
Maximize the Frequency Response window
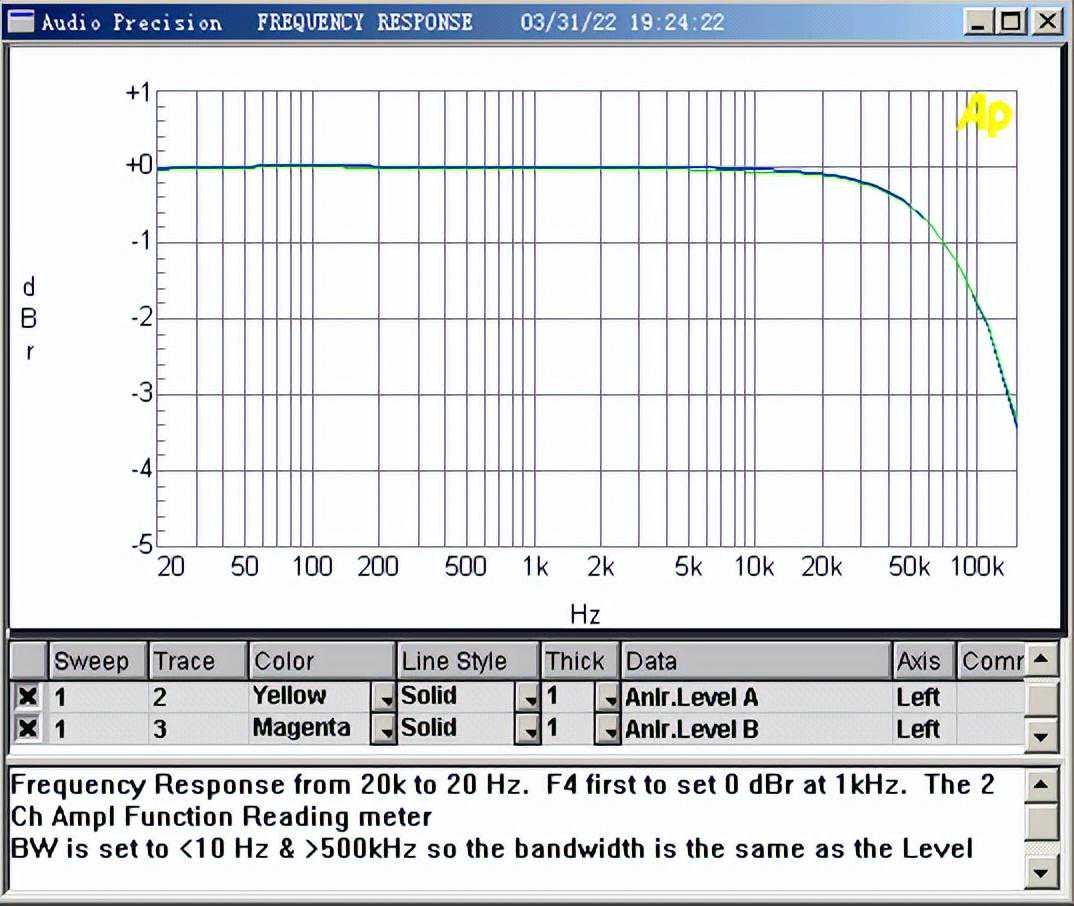1013,22
